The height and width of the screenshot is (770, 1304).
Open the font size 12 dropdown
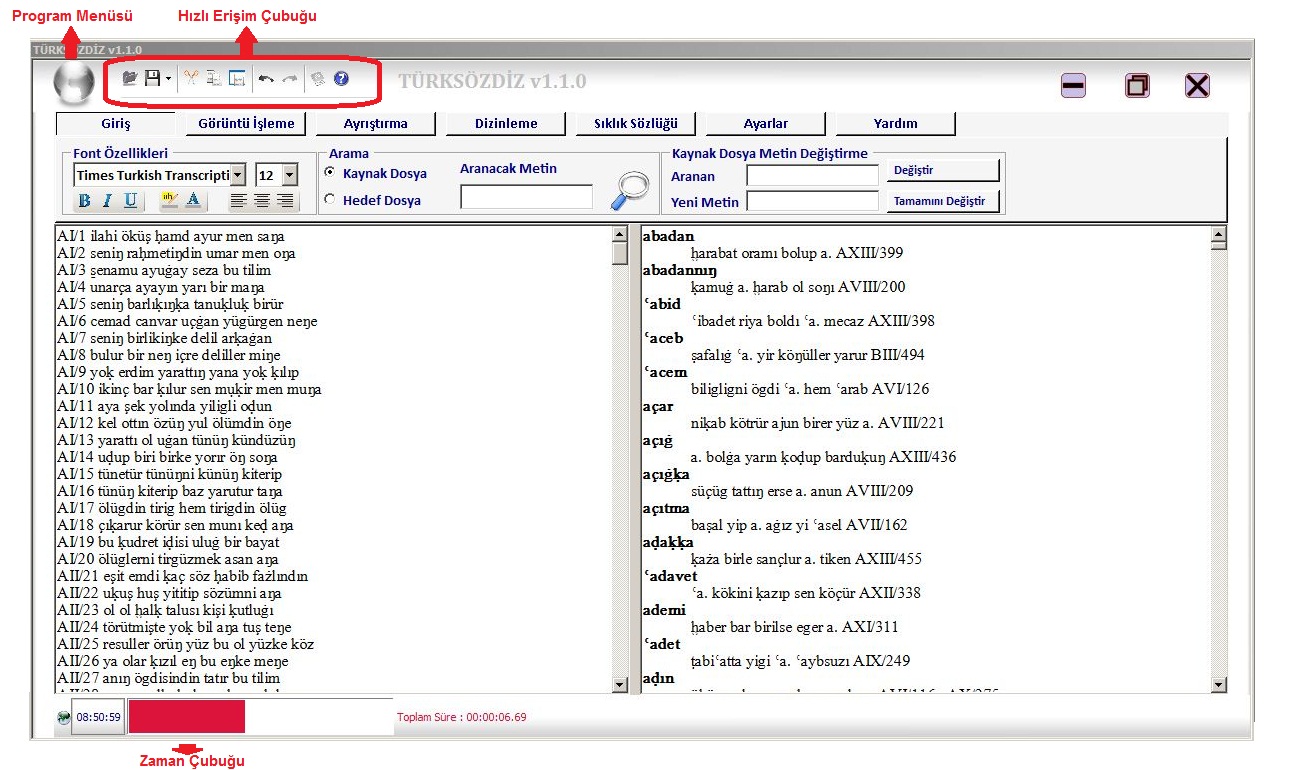[289, 175]
